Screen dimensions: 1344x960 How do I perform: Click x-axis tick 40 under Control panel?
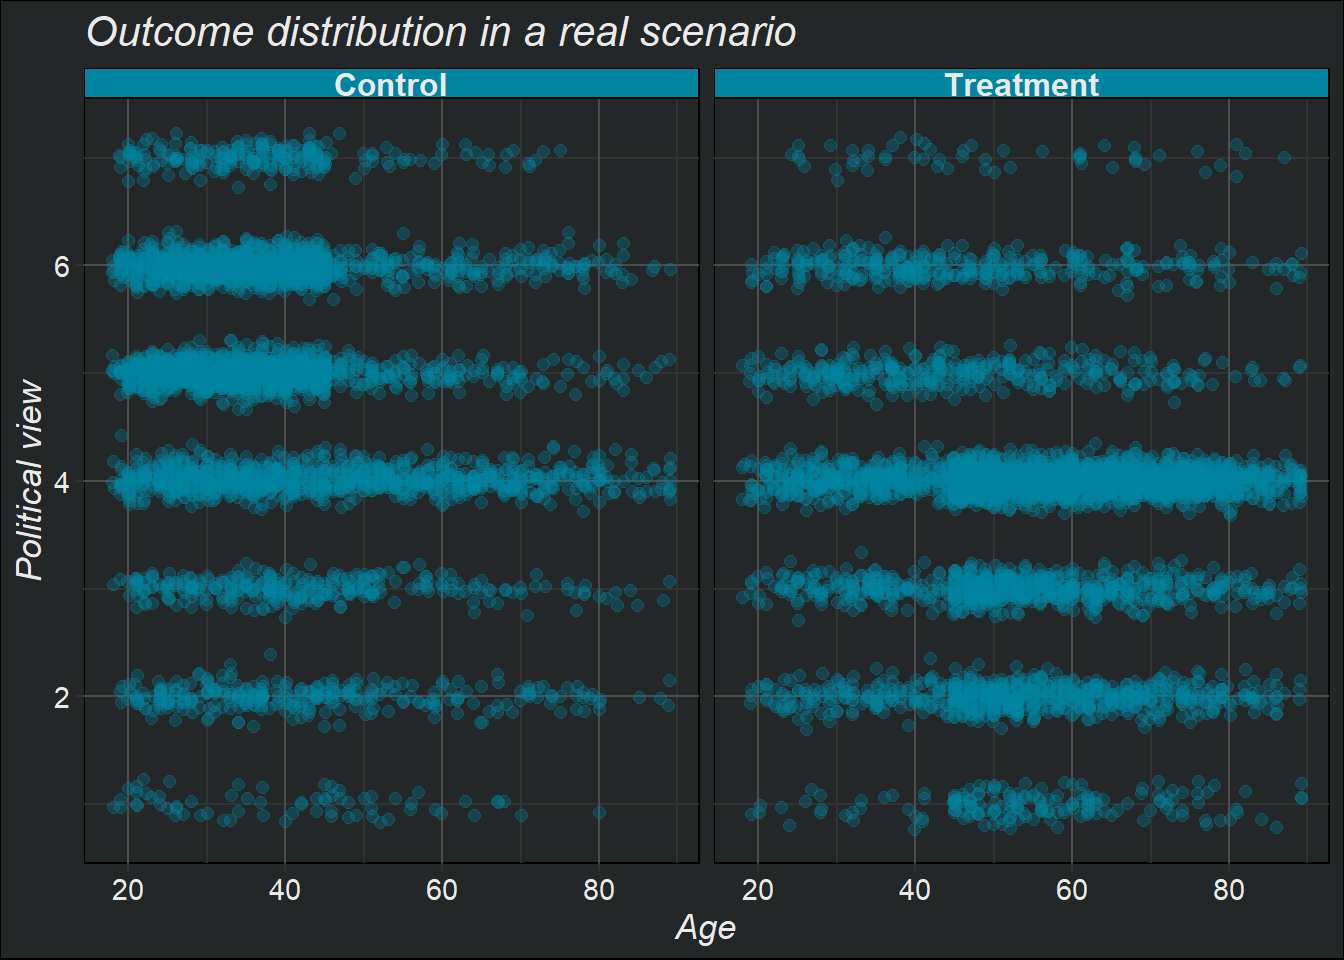coord(285,889)
